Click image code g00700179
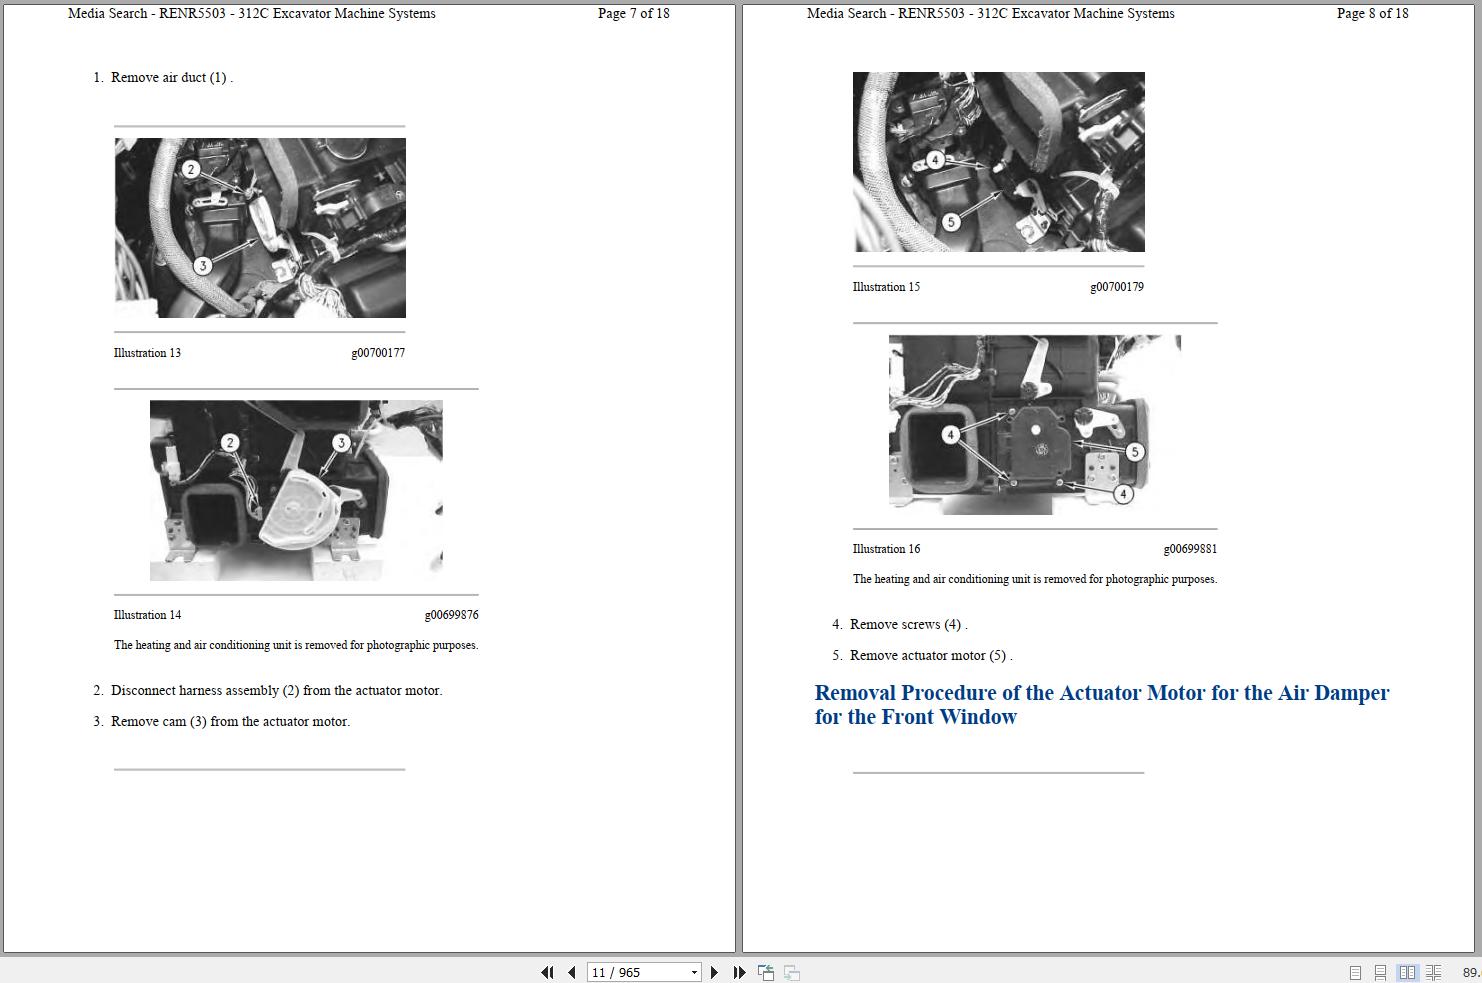The height and width of the screenshot is (983, 1482). click(x=1117, y=287)
